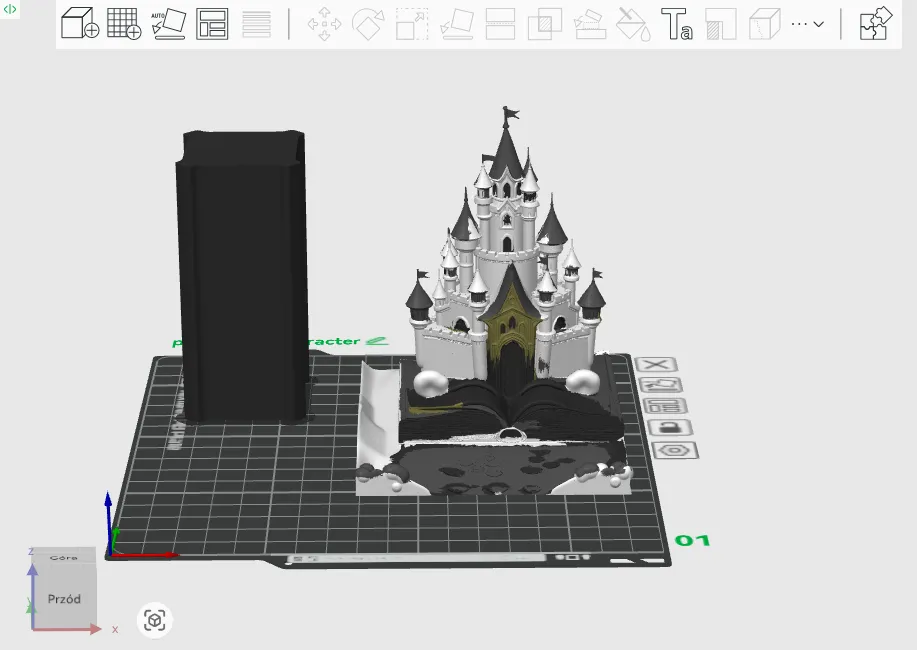Arrange objects on plate 01 side icon
The image size is (917, 650).
665,405
